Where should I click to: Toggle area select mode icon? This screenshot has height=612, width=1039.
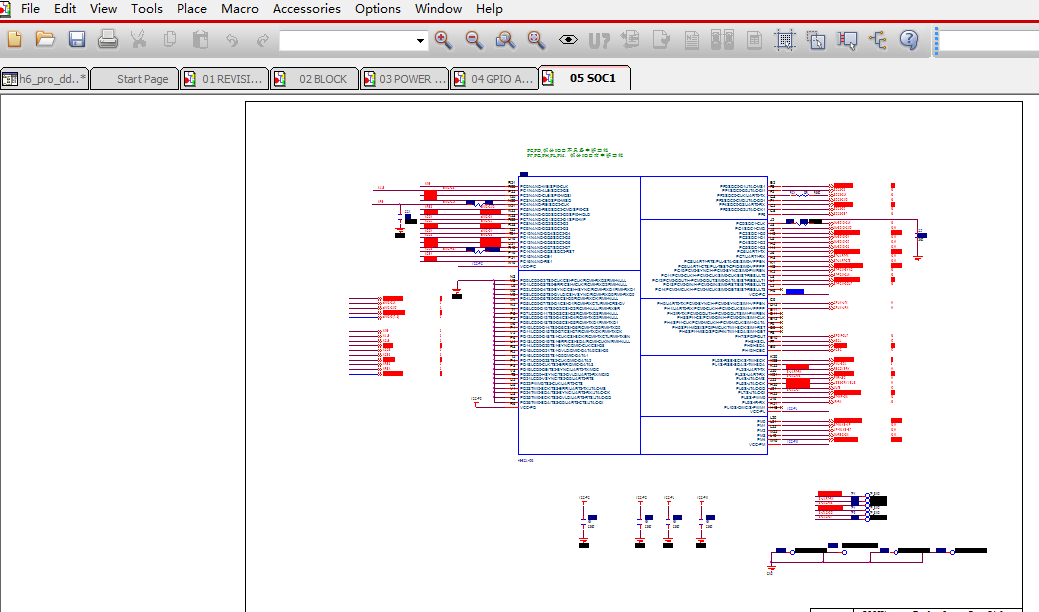click(x=816, y=40)
